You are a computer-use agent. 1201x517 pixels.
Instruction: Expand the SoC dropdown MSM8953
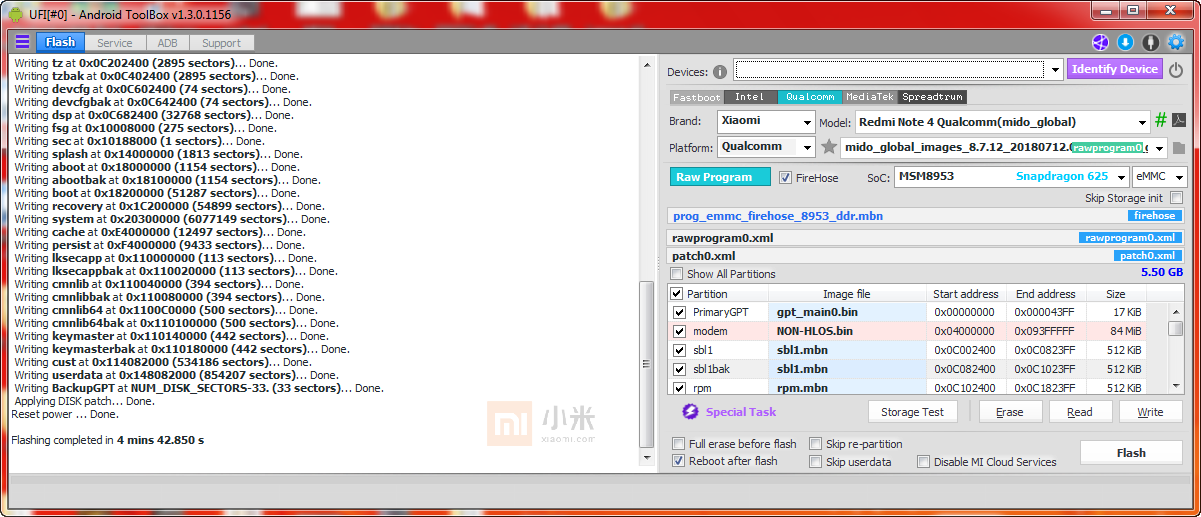(x=1121, y=176)
